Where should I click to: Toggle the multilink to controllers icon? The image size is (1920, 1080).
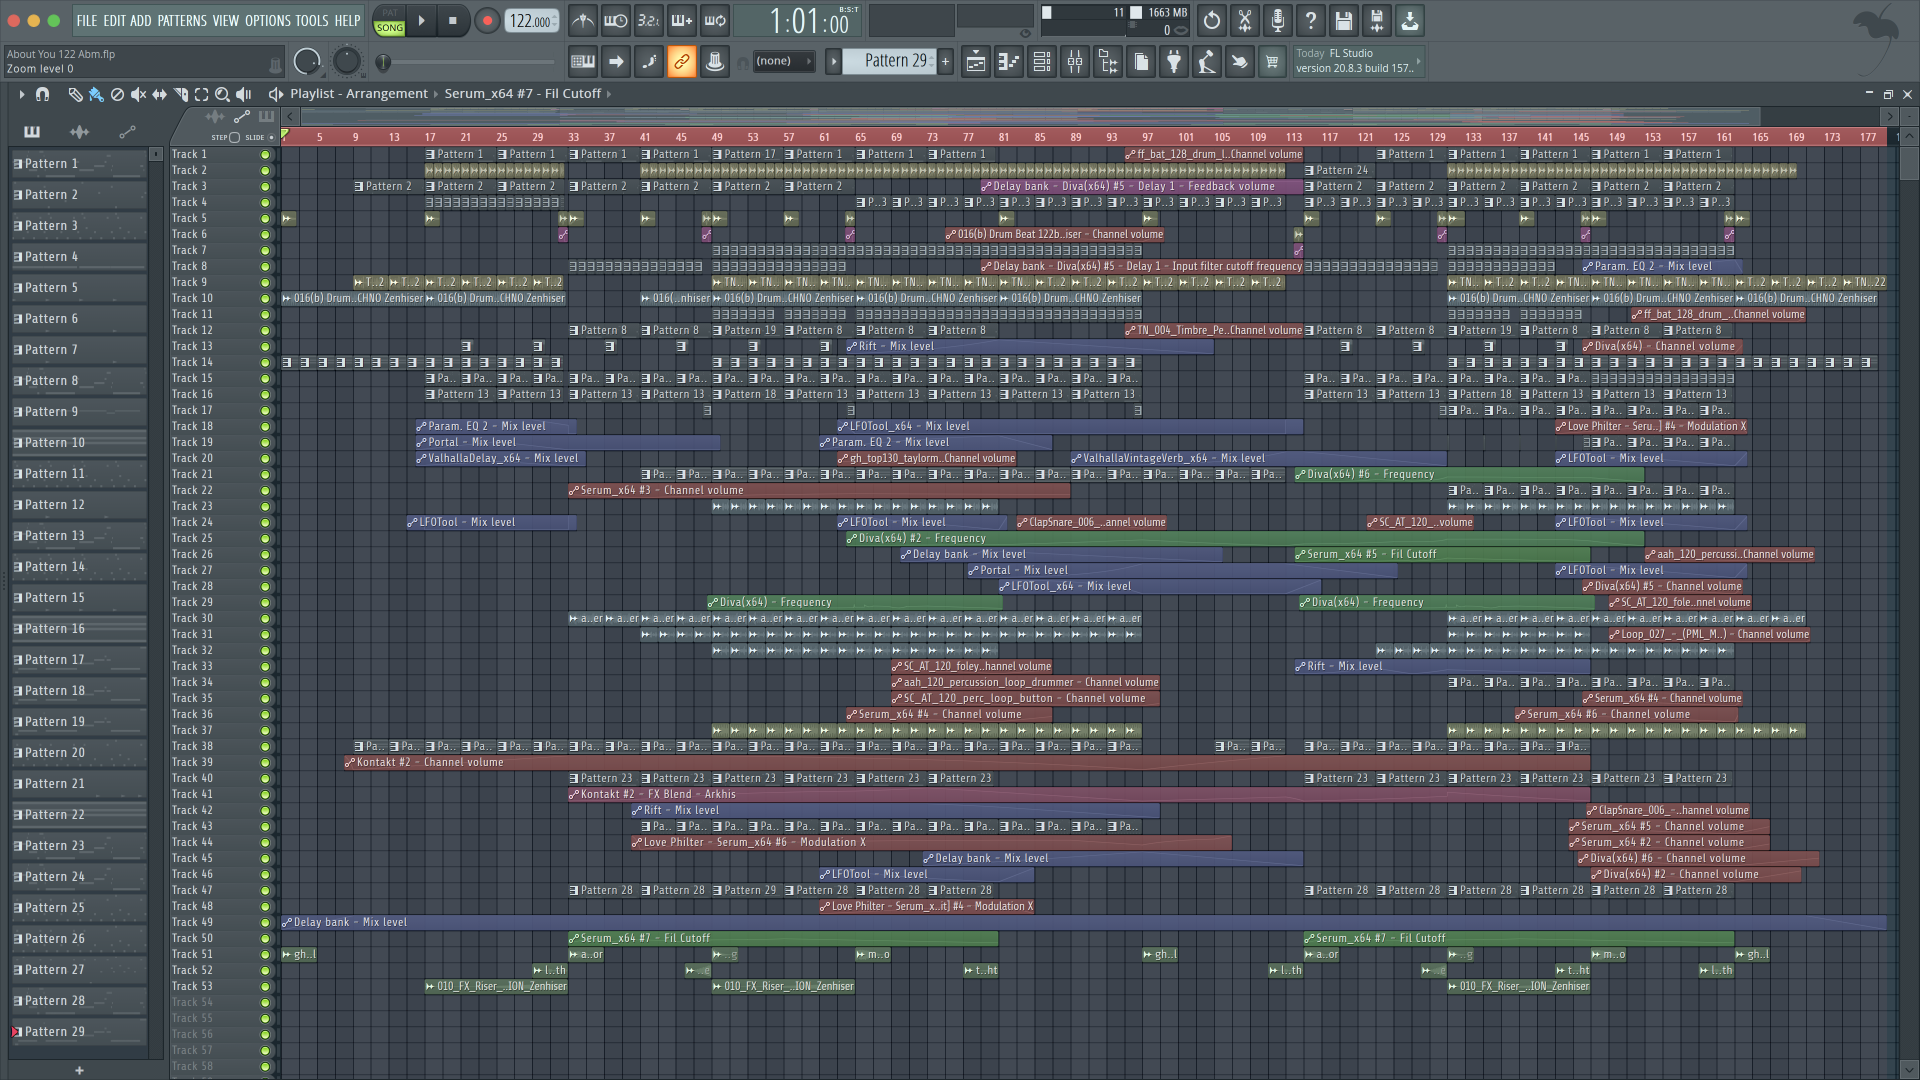(x=715, y=62)
